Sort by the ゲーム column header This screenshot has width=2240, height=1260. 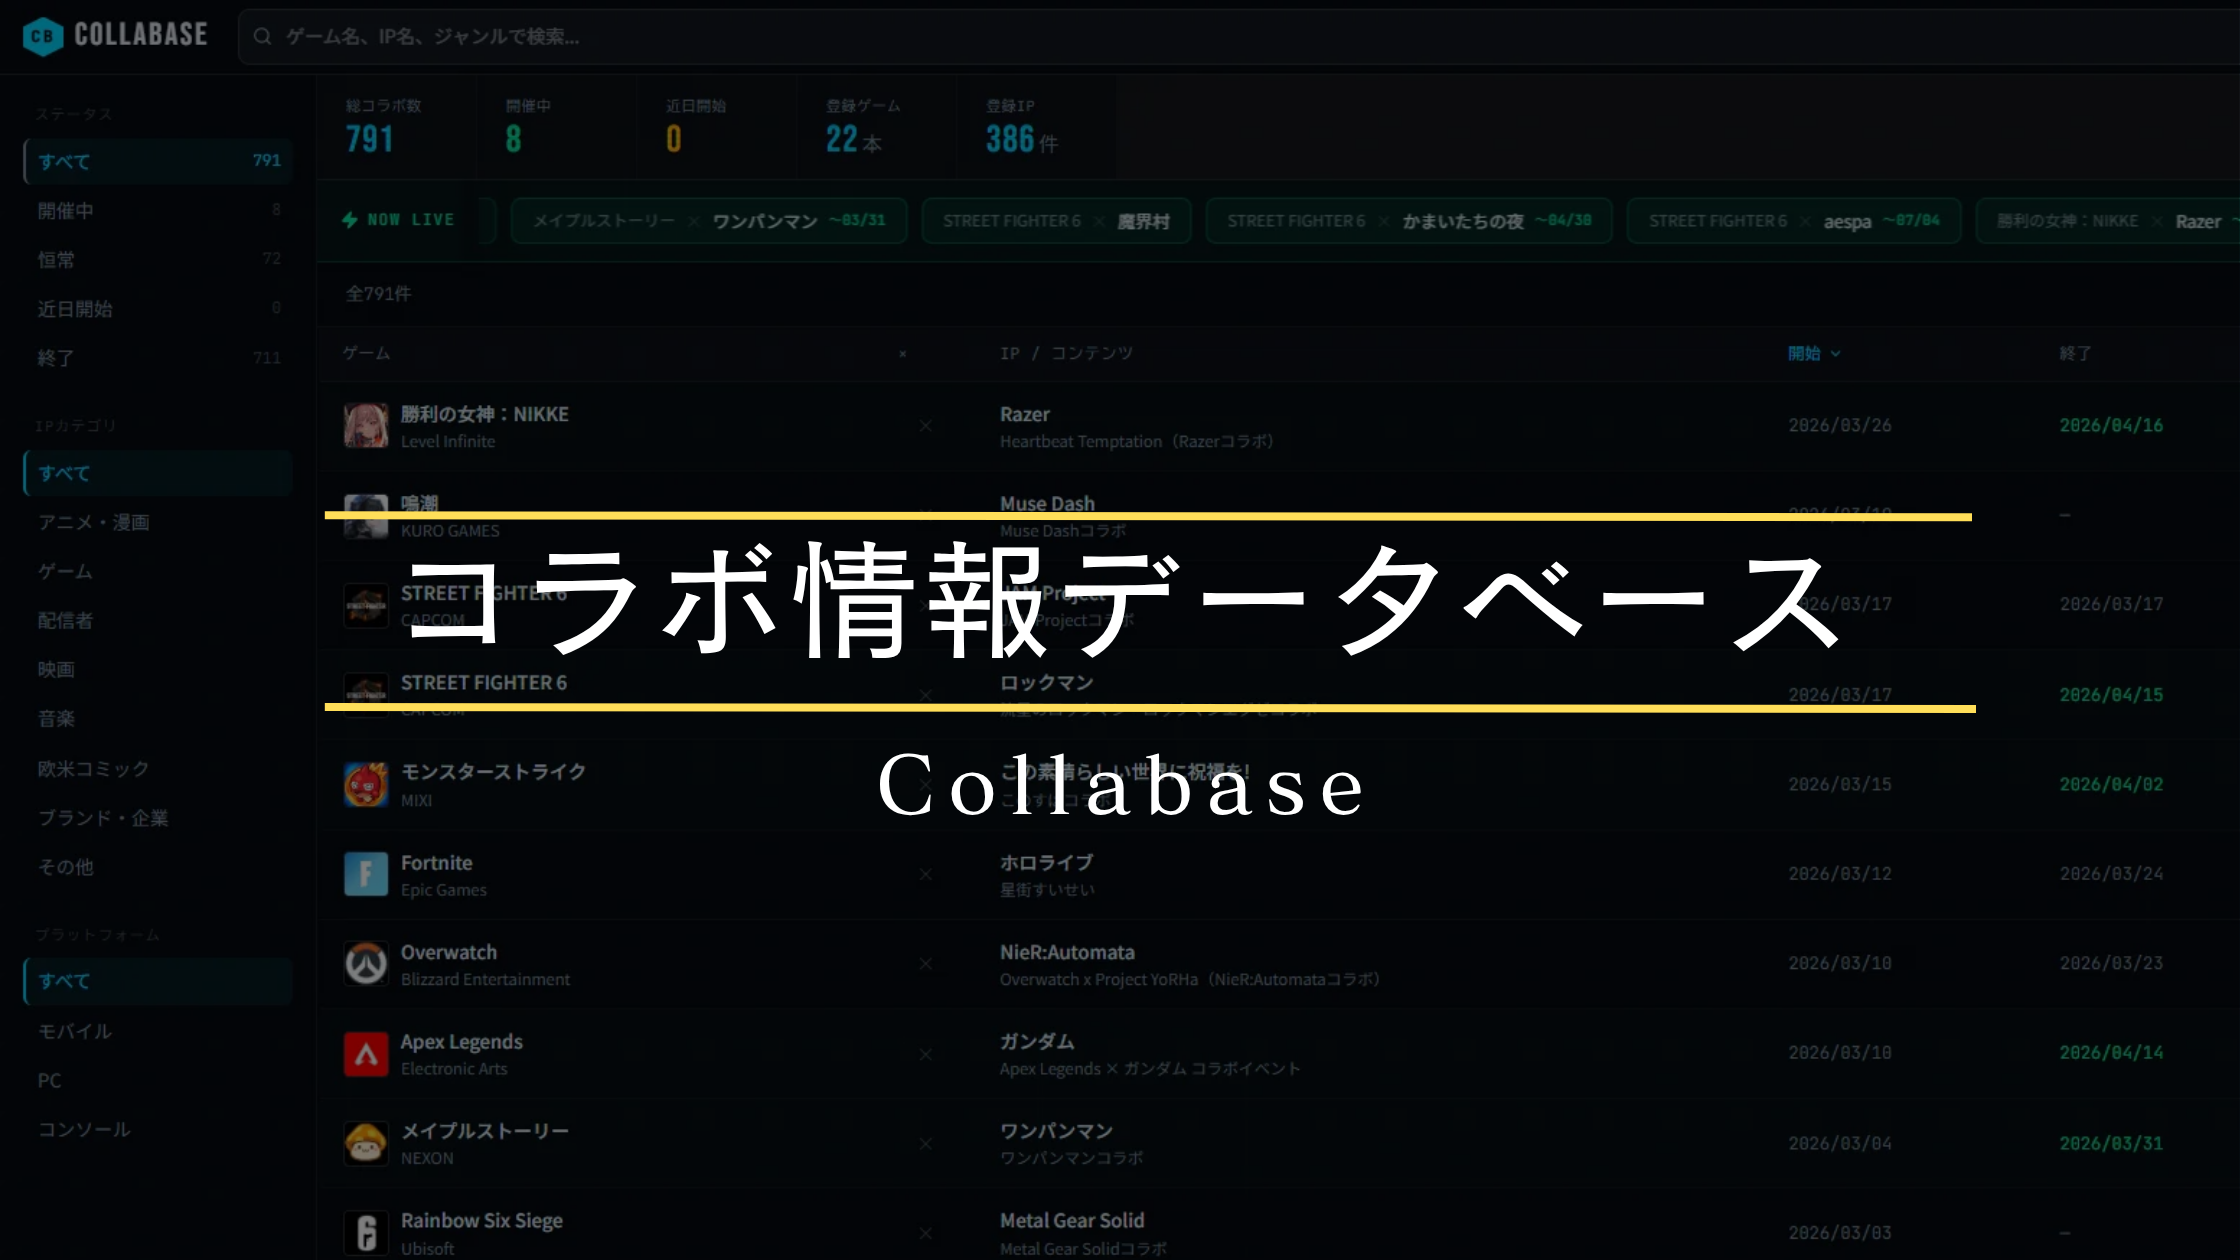366,353
